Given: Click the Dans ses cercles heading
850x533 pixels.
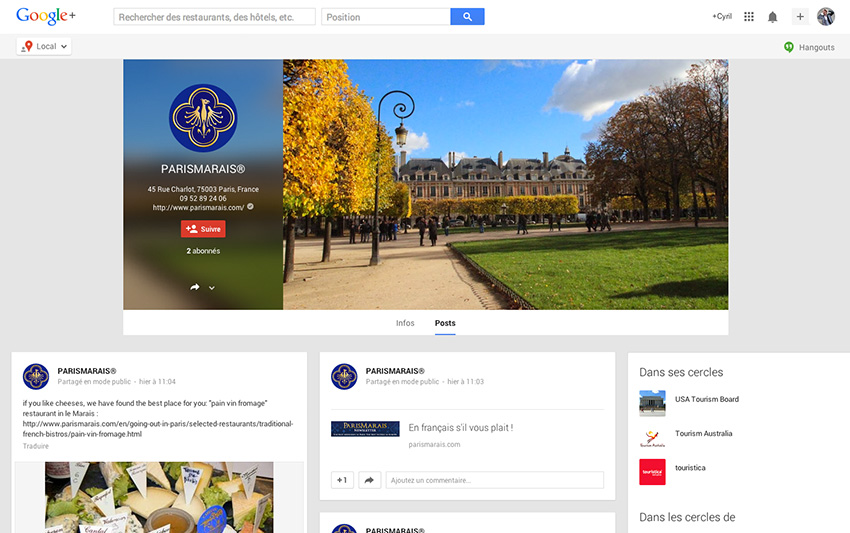Looking at the screenshot, I should tap(681, 373).
